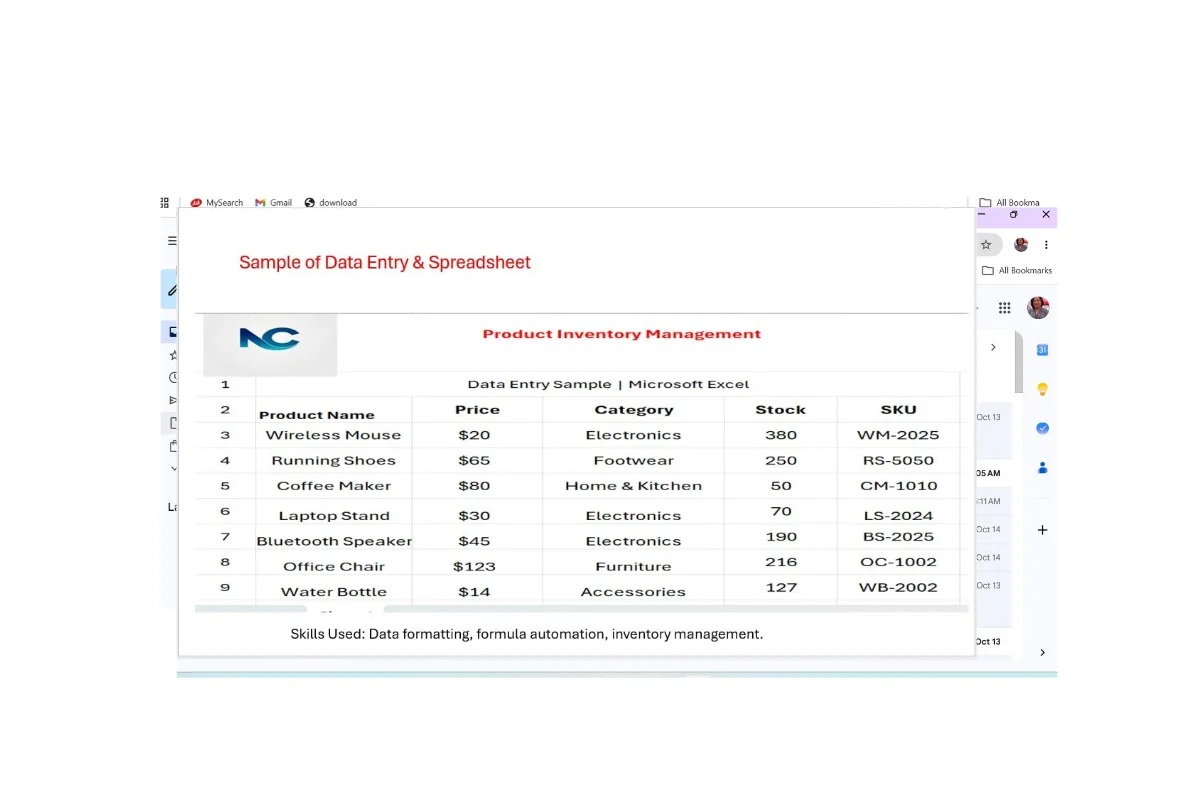Screen dimensions: 1200x800
Task: Collapse the side panel with the bottom chevron
Action: pos(1042,652)
